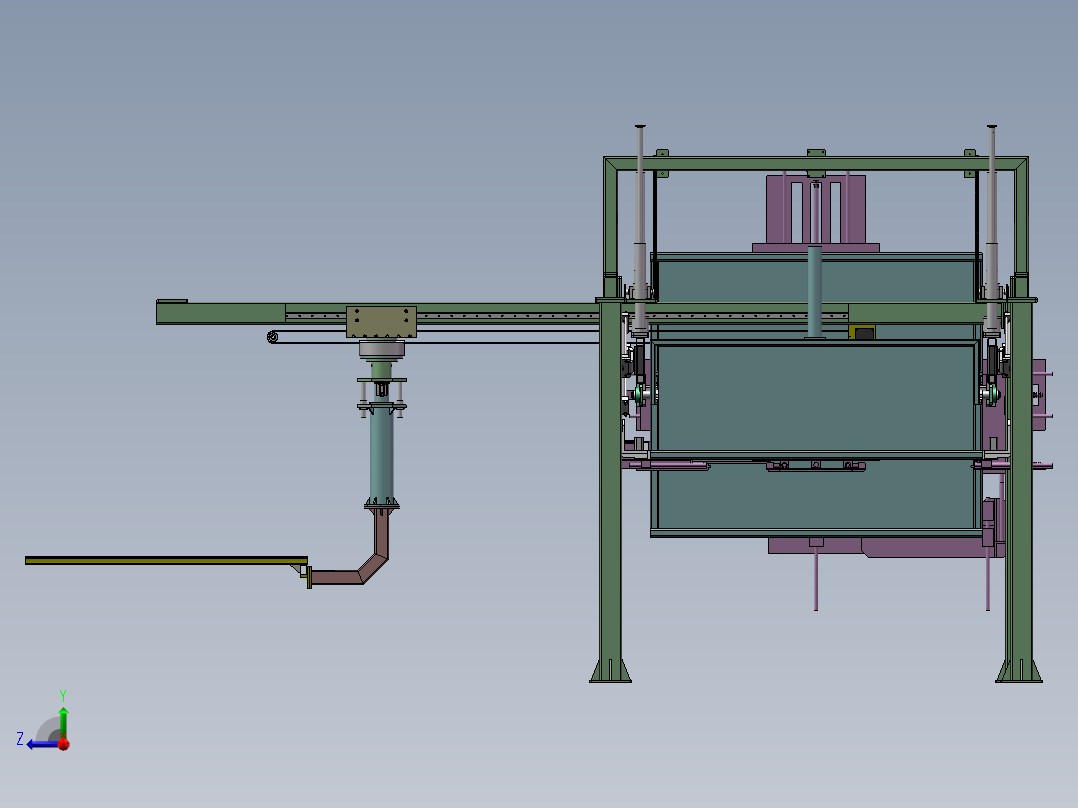
Task: Click the blue Z axis arrow on triad
Action: tap(35, 743)
